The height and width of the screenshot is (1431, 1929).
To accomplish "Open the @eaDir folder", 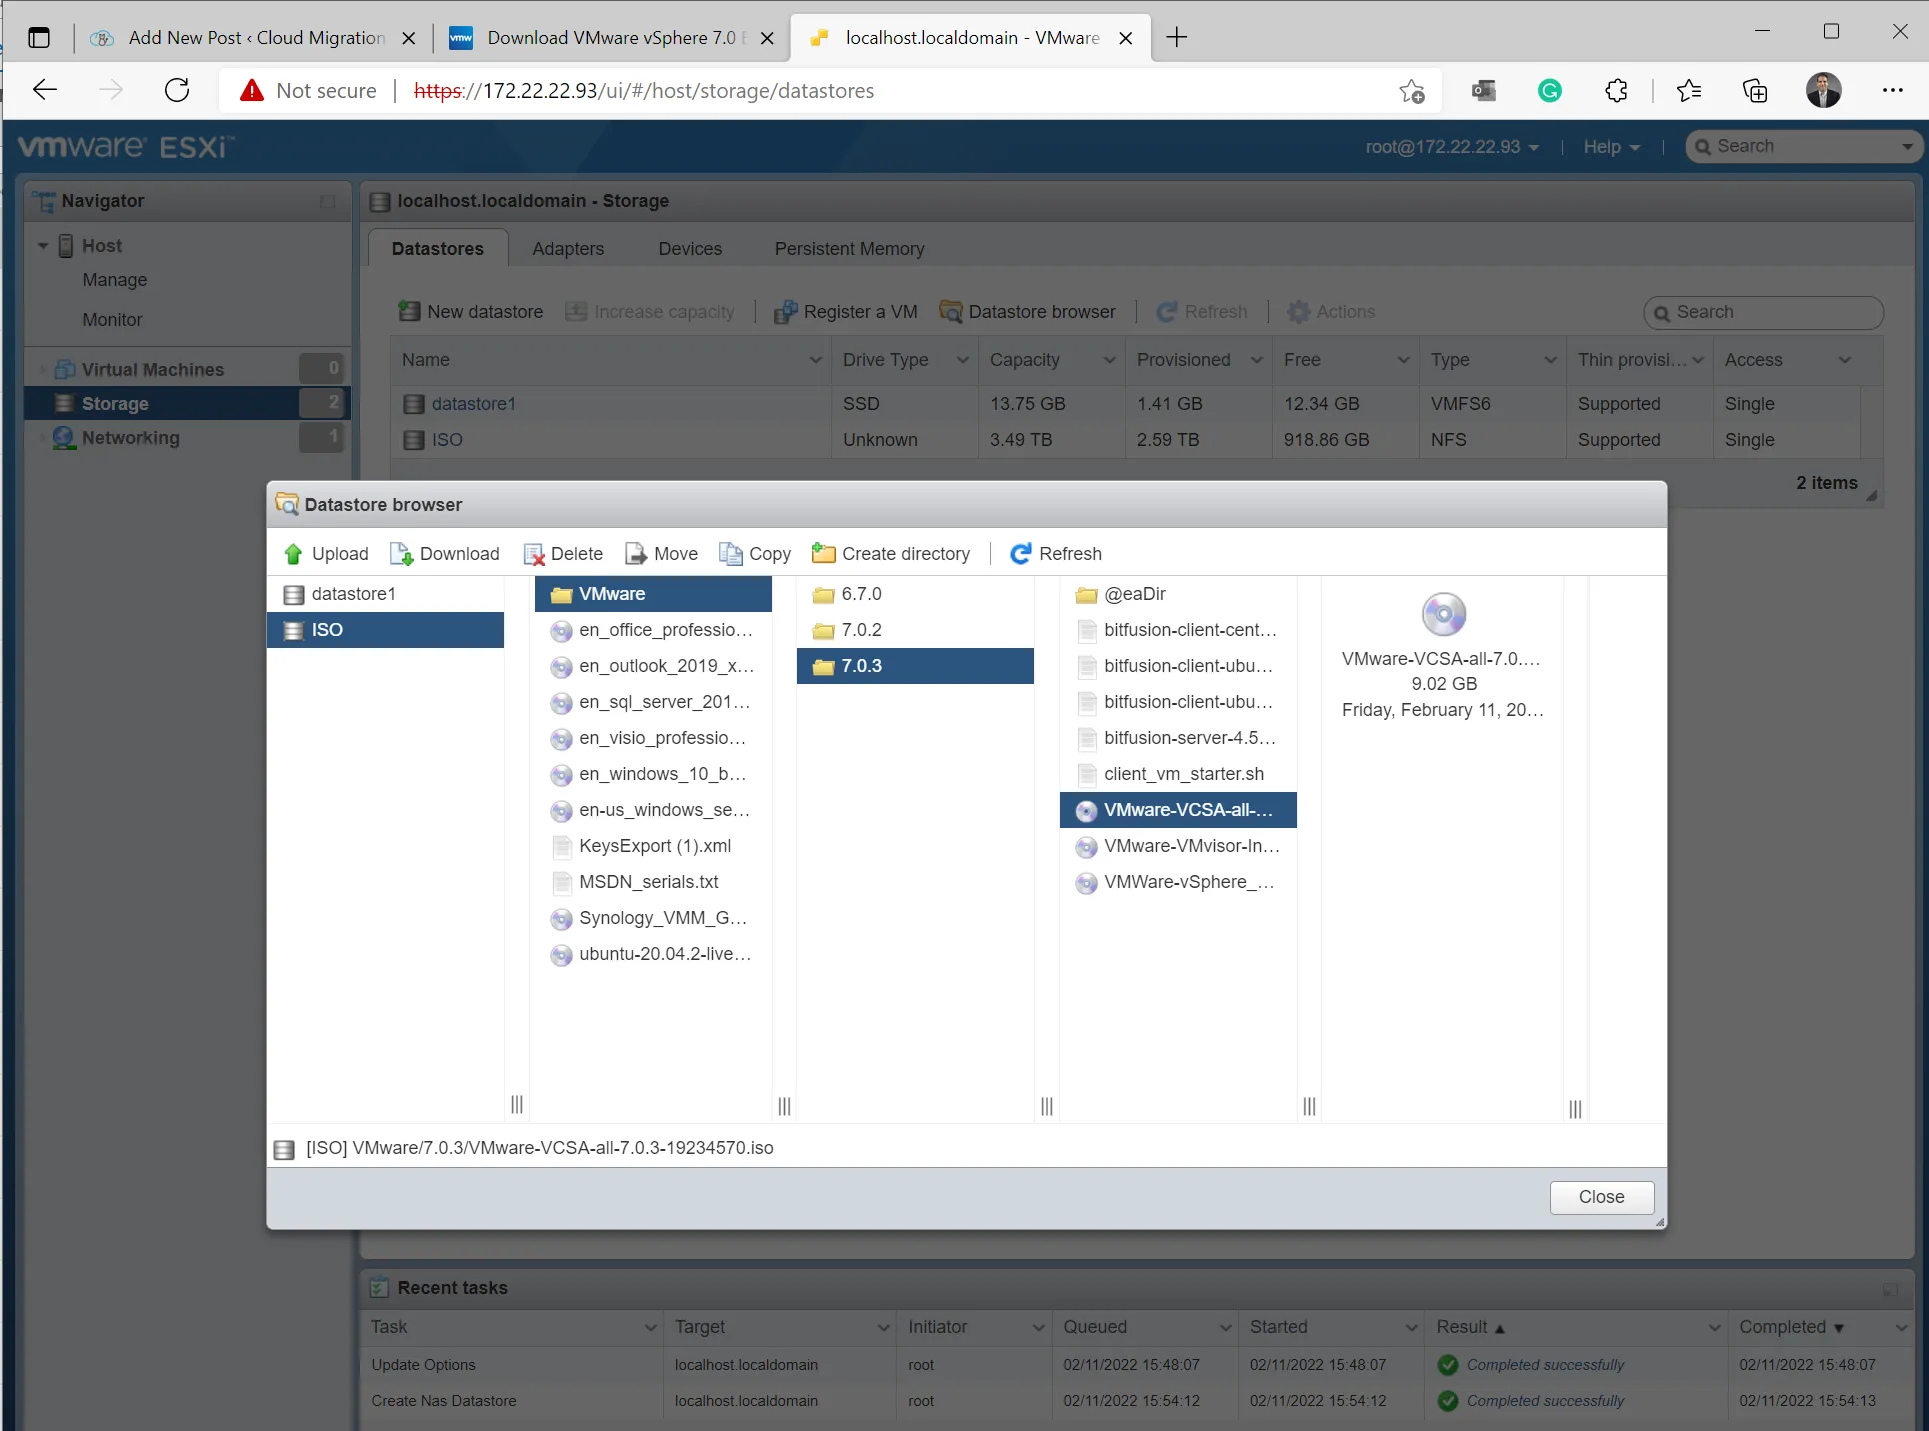I will coord(1178,594).
